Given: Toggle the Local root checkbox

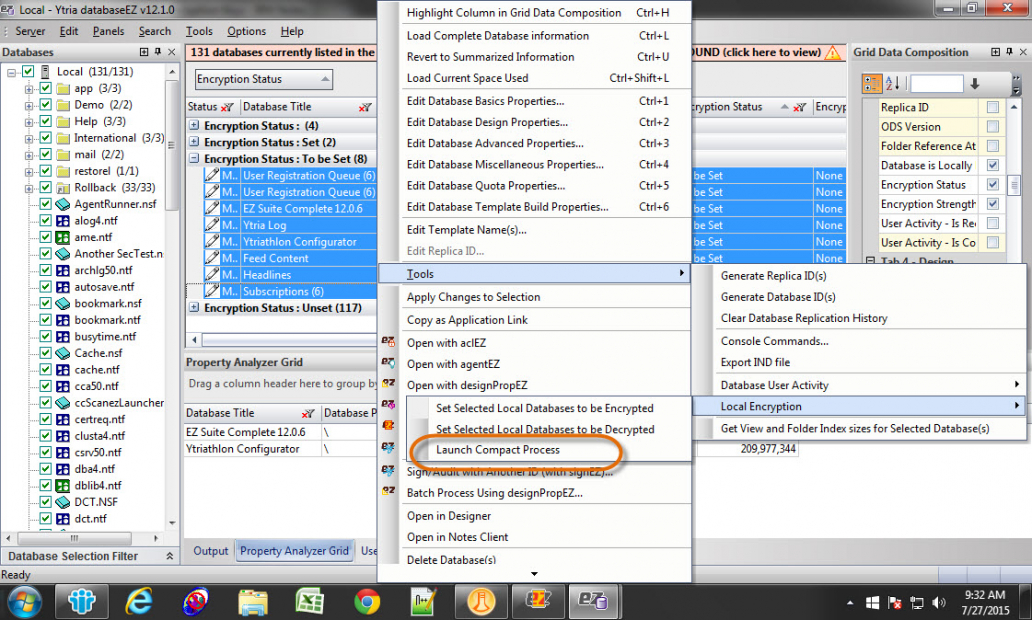Looking at the screenshot, I should (x=28, y=71).
